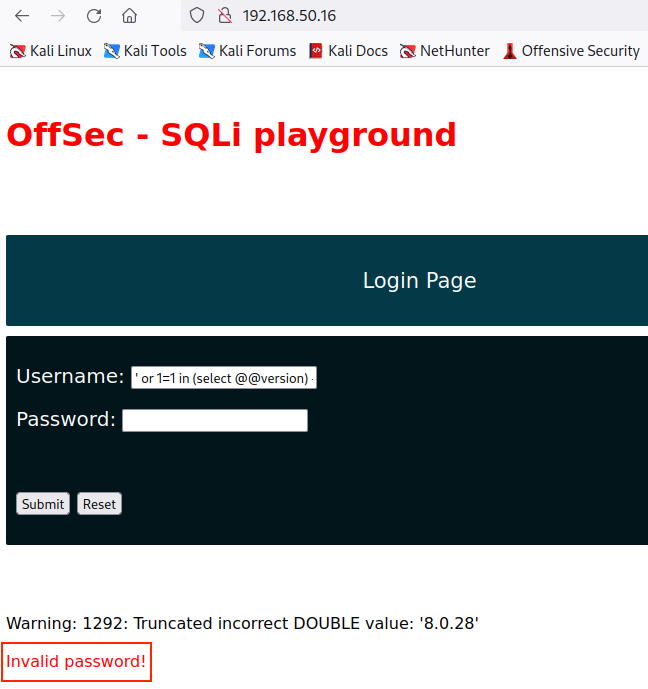Screen dimensions: 648x689
Task: Reload the page with refresh icon
Action: 94,16
